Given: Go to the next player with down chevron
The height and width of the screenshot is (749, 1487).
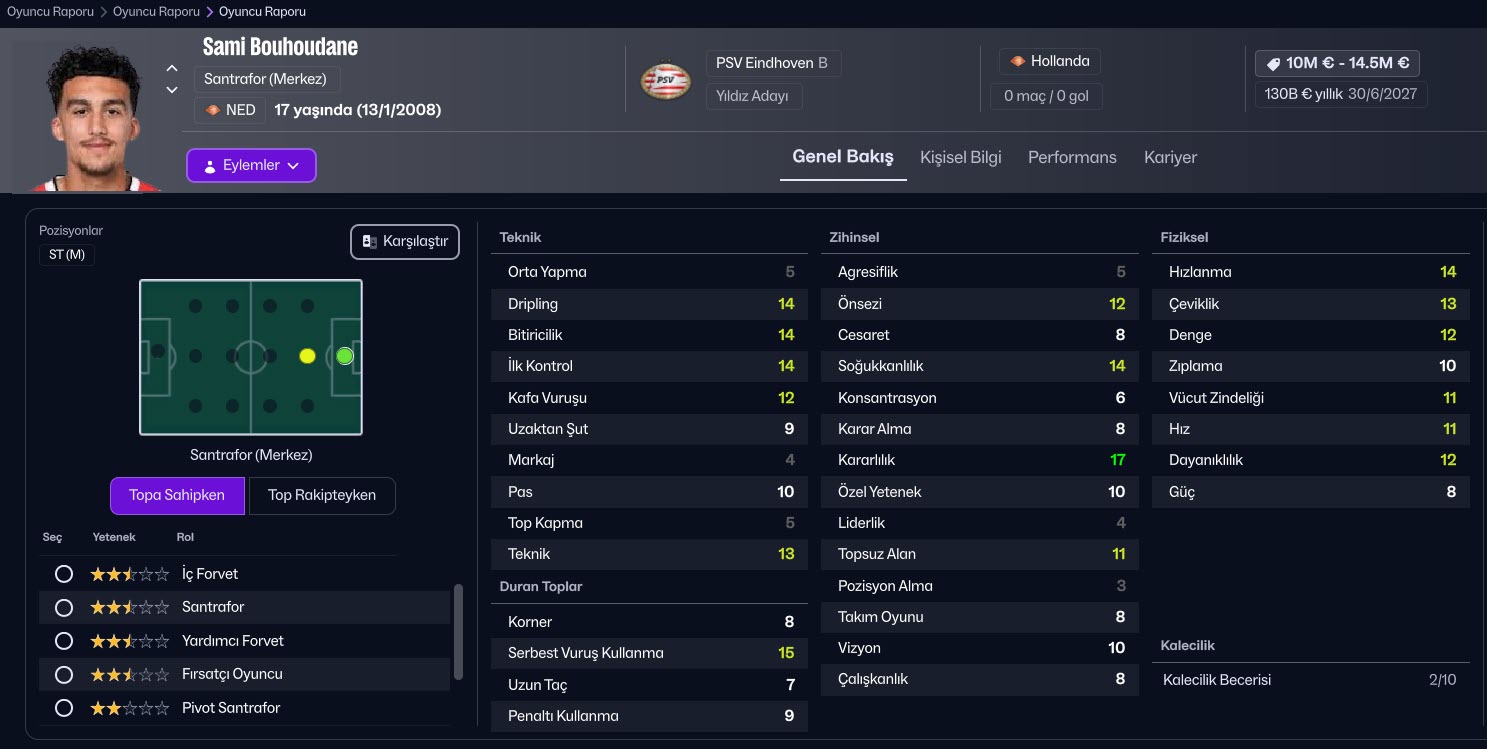Looking at the screenshot, I should (172, 90).
